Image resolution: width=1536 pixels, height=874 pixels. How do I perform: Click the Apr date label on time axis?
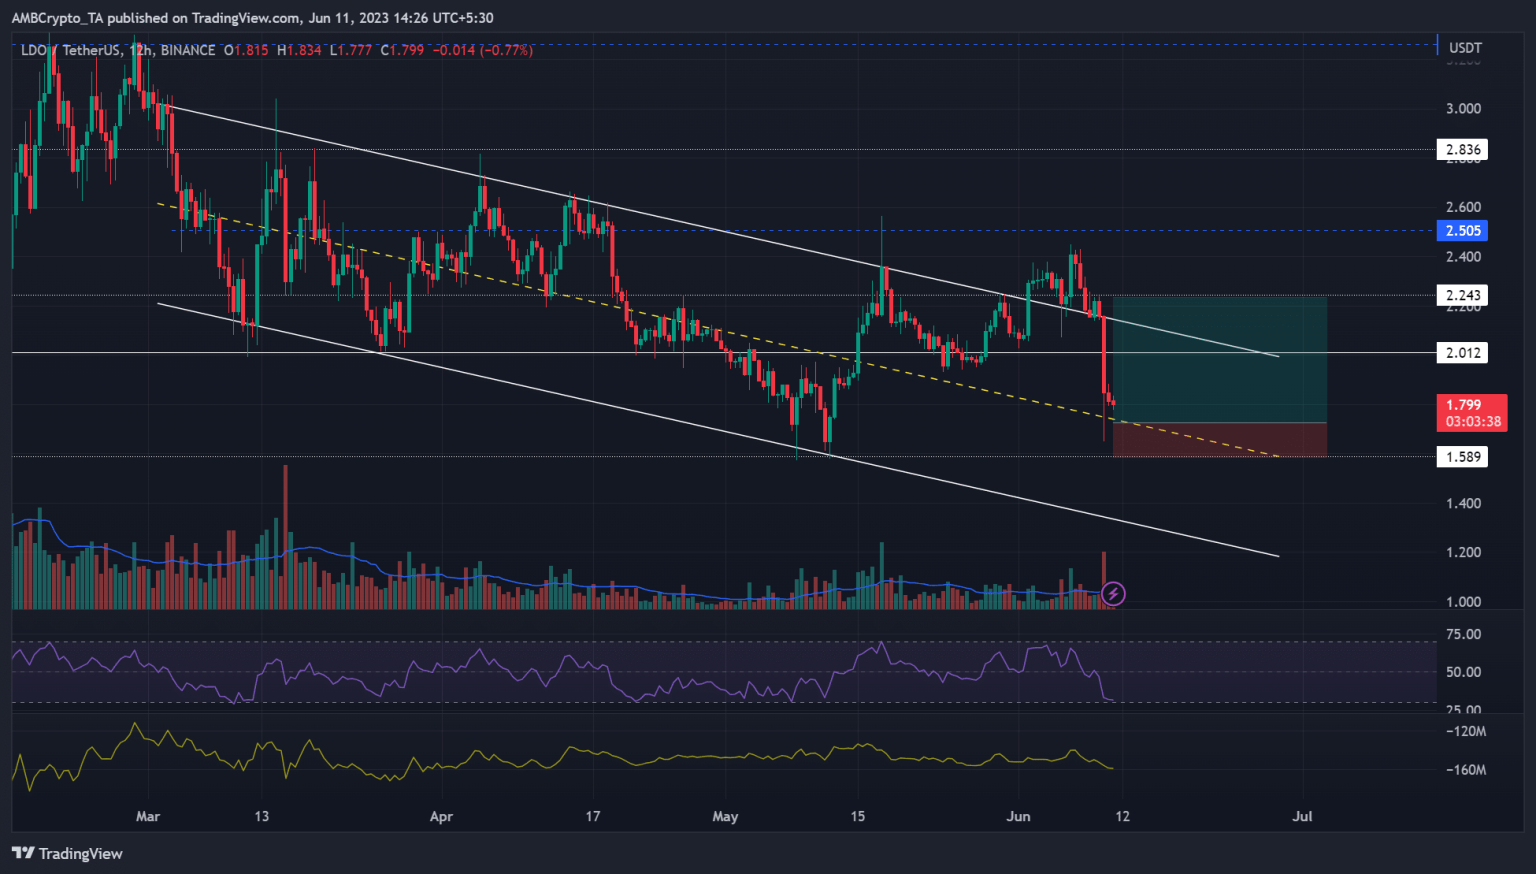point(441,816)
